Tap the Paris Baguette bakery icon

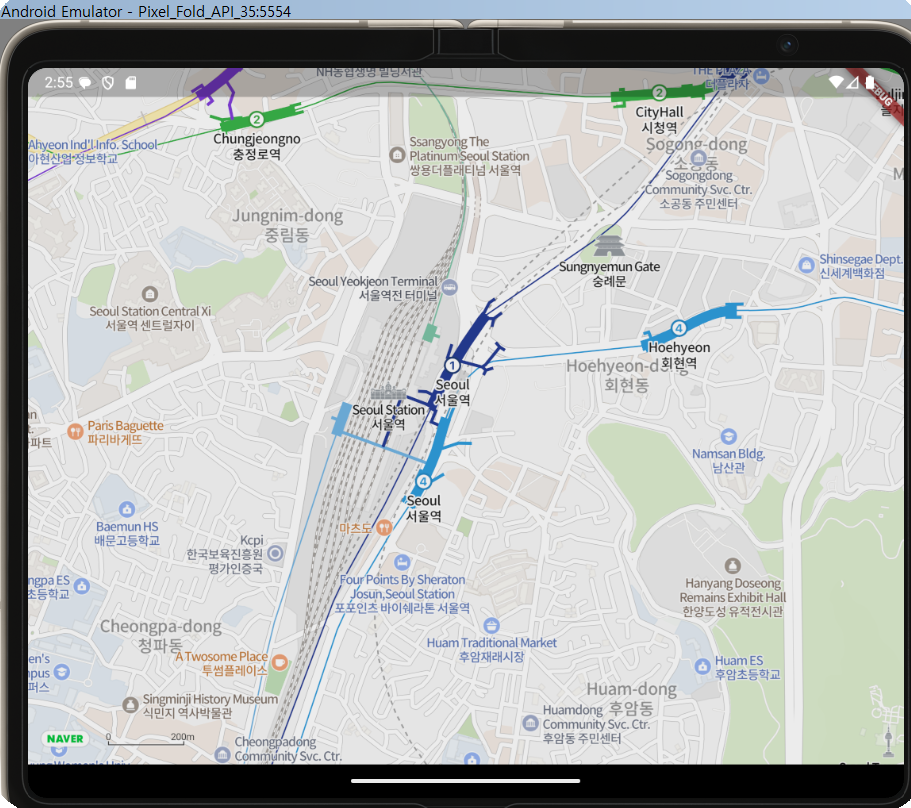point(75,432)
